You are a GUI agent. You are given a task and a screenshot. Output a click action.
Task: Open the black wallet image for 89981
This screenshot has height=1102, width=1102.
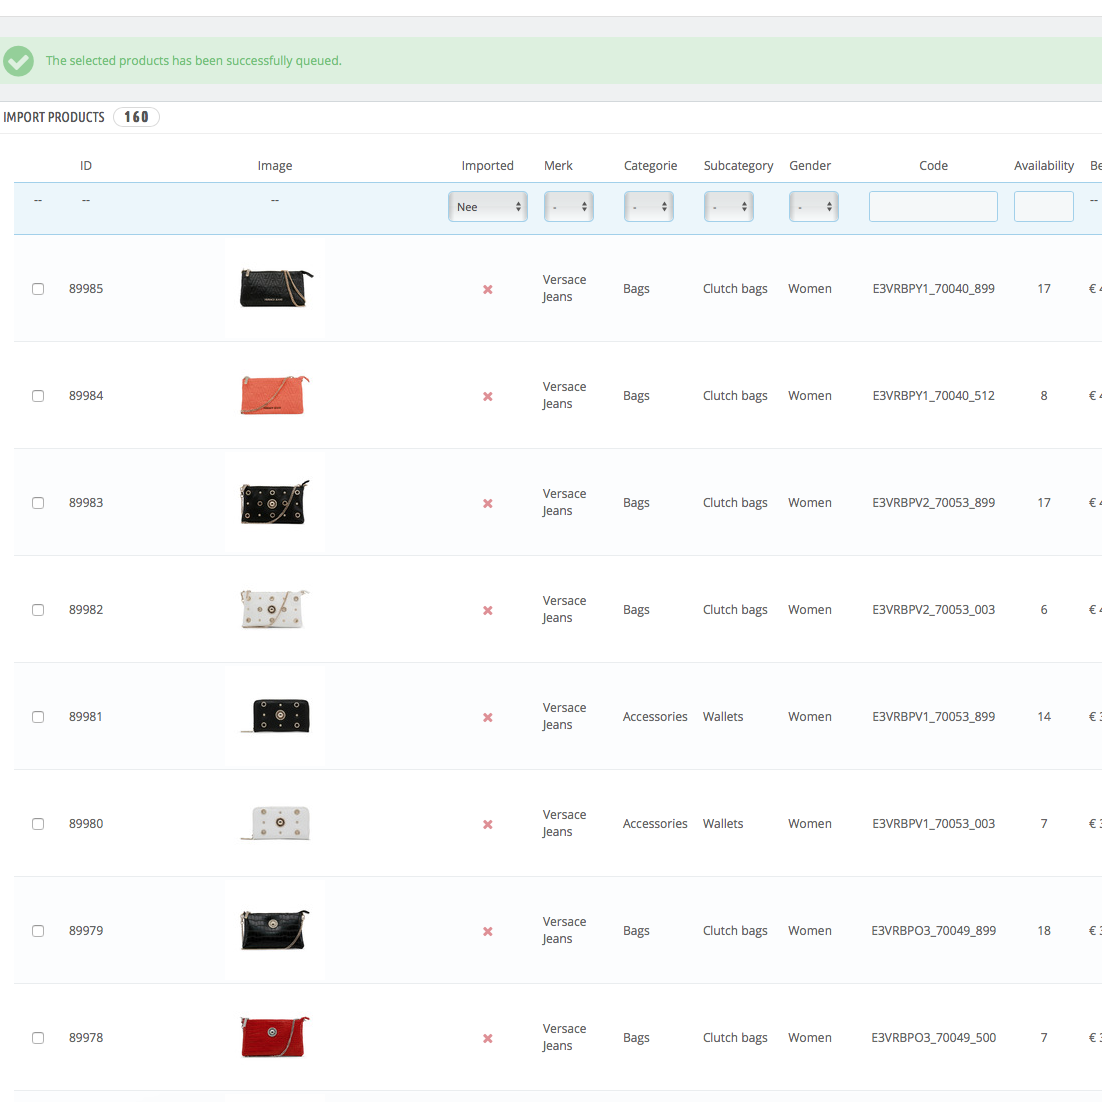[276, 715]
